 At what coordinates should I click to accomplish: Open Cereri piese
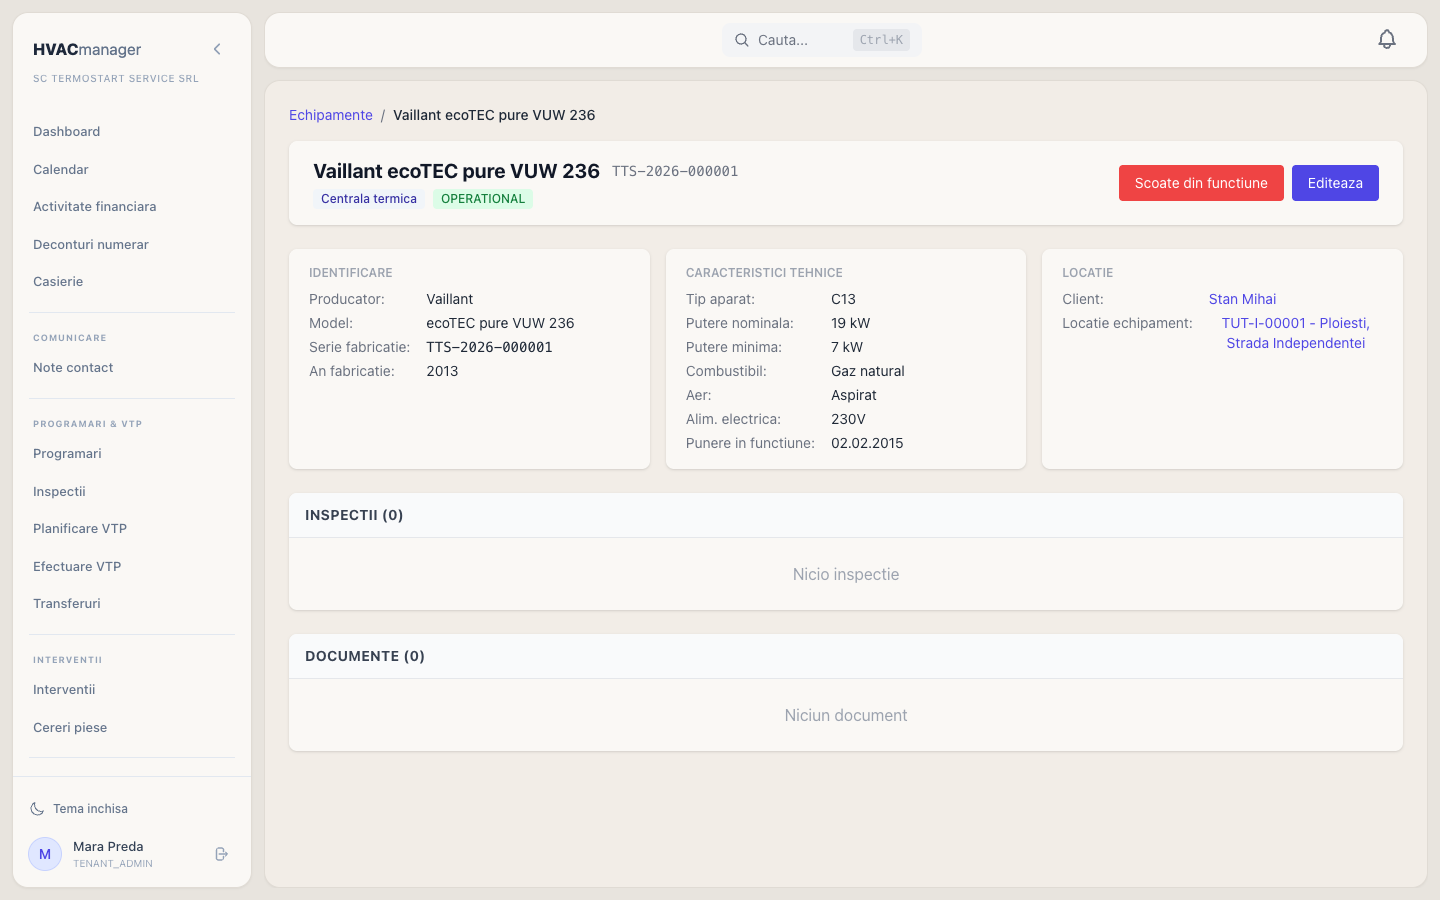pos(70,728)
